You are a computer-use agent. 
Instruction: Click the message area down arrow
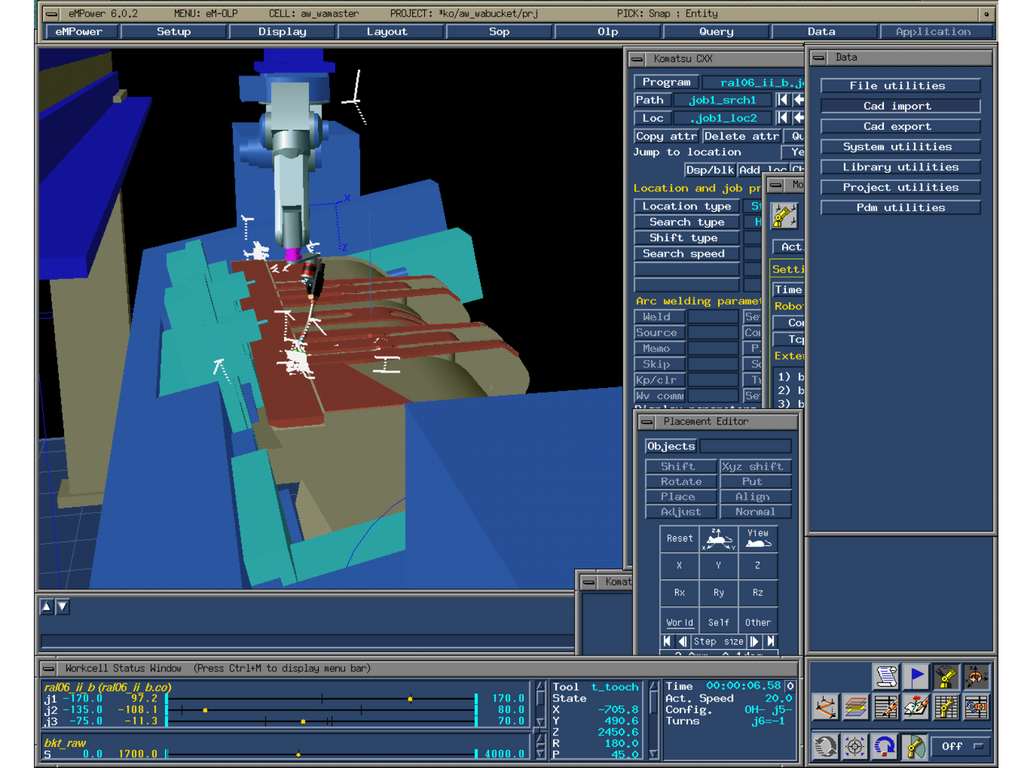(x=62, y=607)
